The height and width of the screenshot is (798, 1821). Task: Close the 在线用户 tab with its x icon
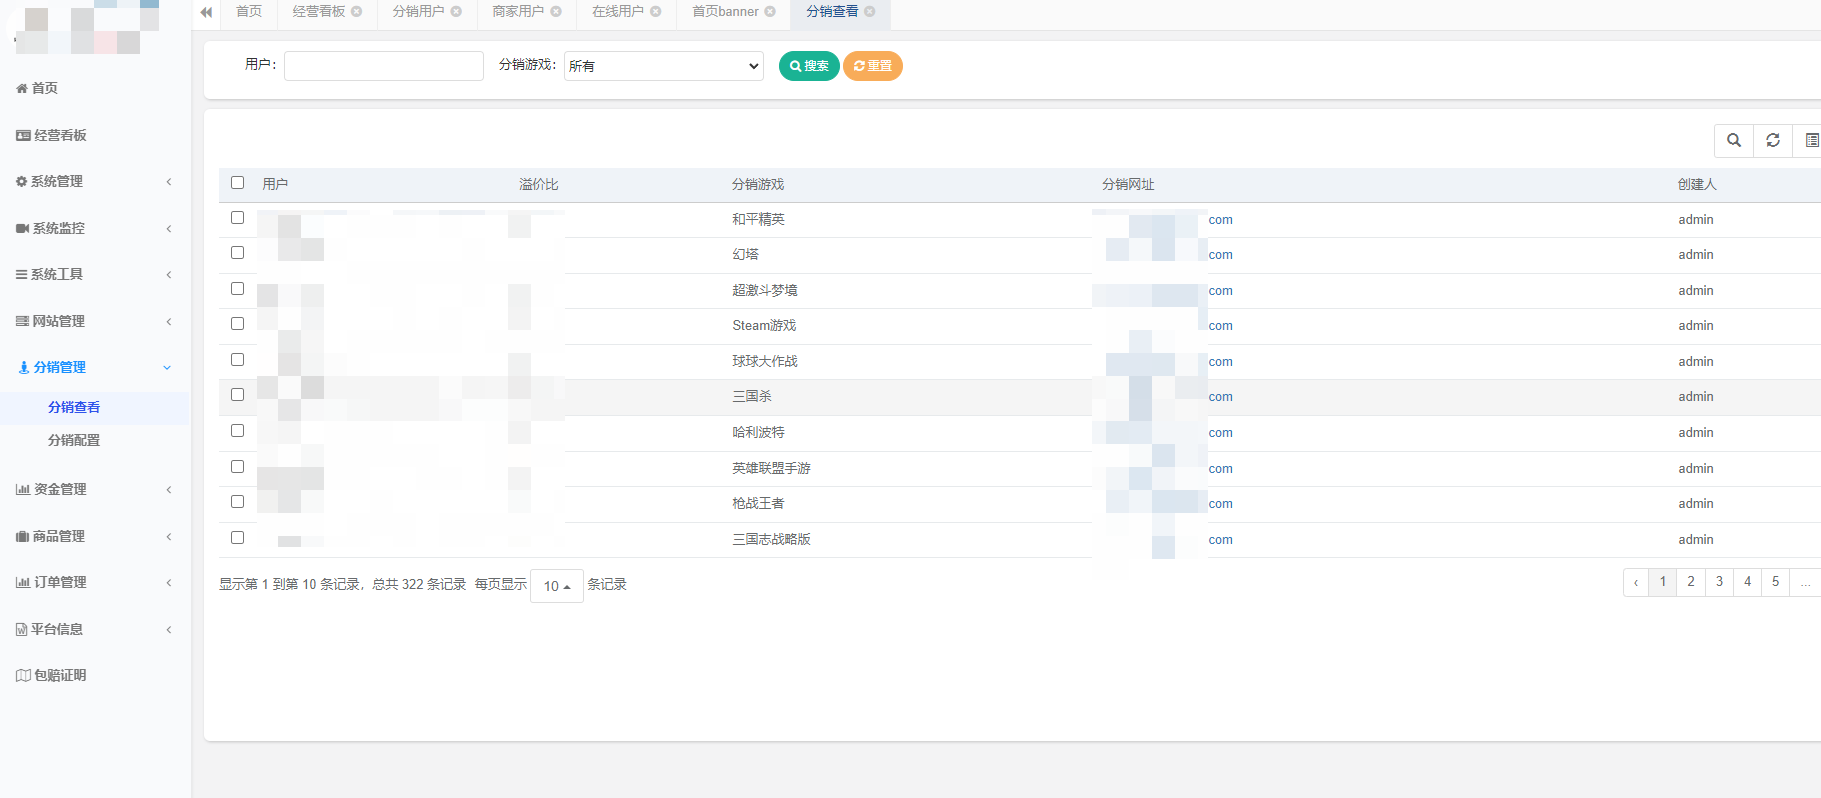coord(656,12)
